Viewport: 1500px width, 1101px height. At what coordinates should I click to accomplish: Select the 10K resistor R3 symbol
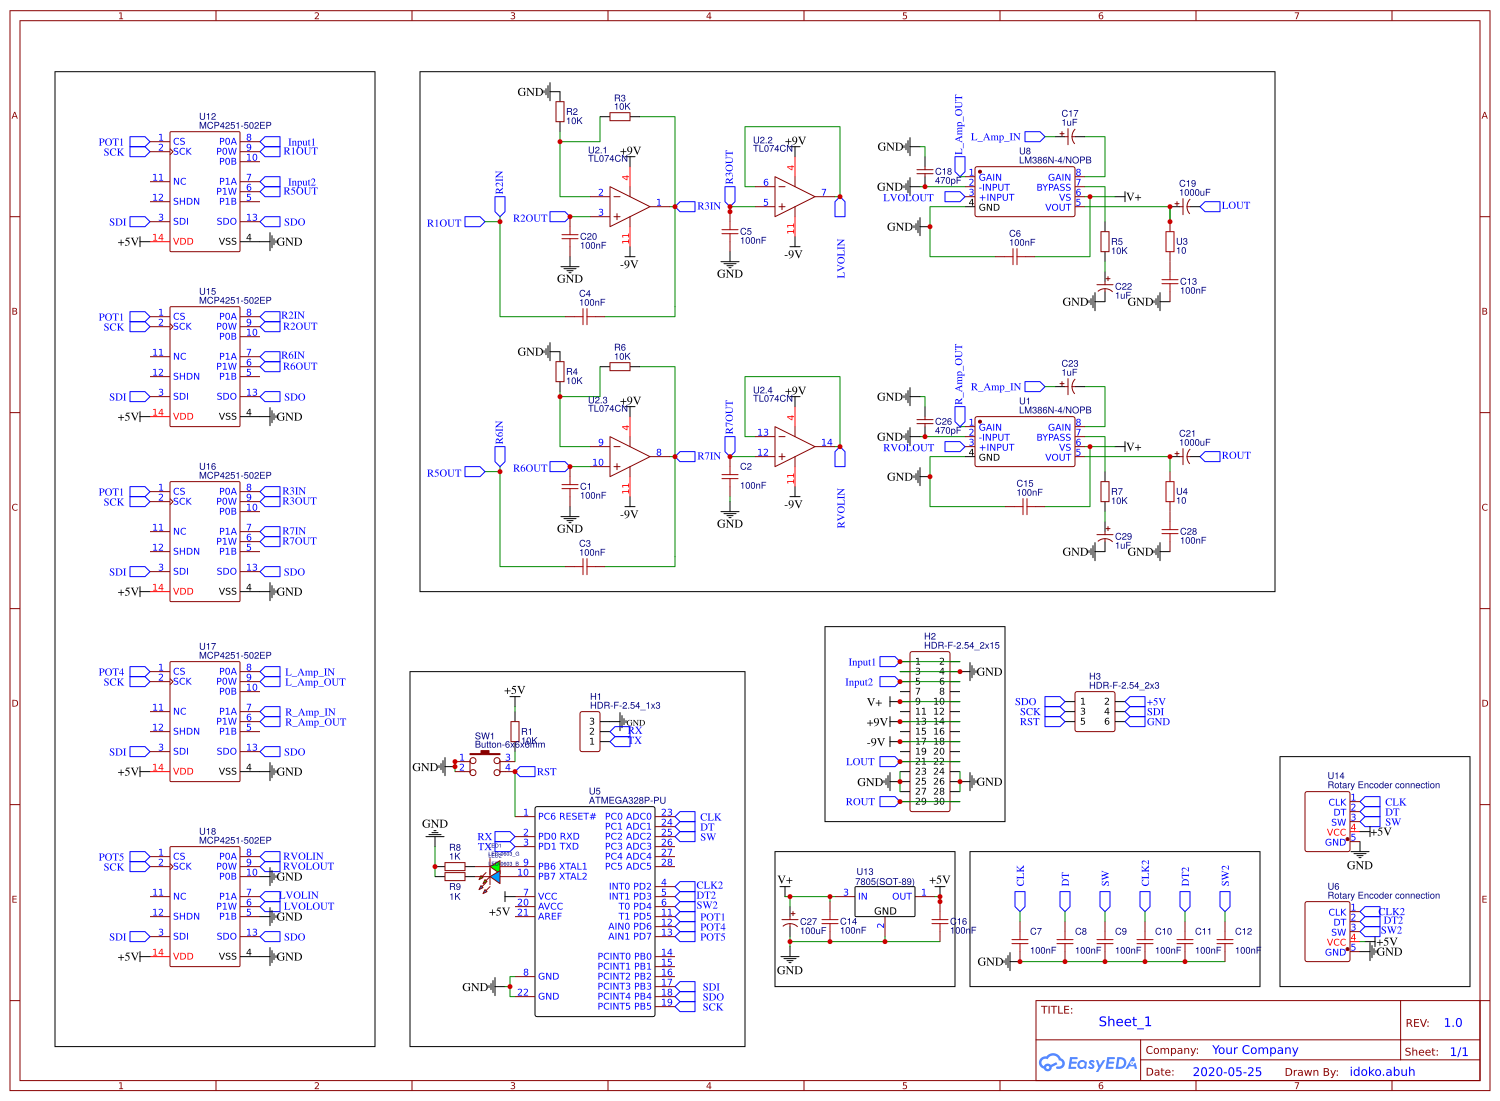click(620, 114)
